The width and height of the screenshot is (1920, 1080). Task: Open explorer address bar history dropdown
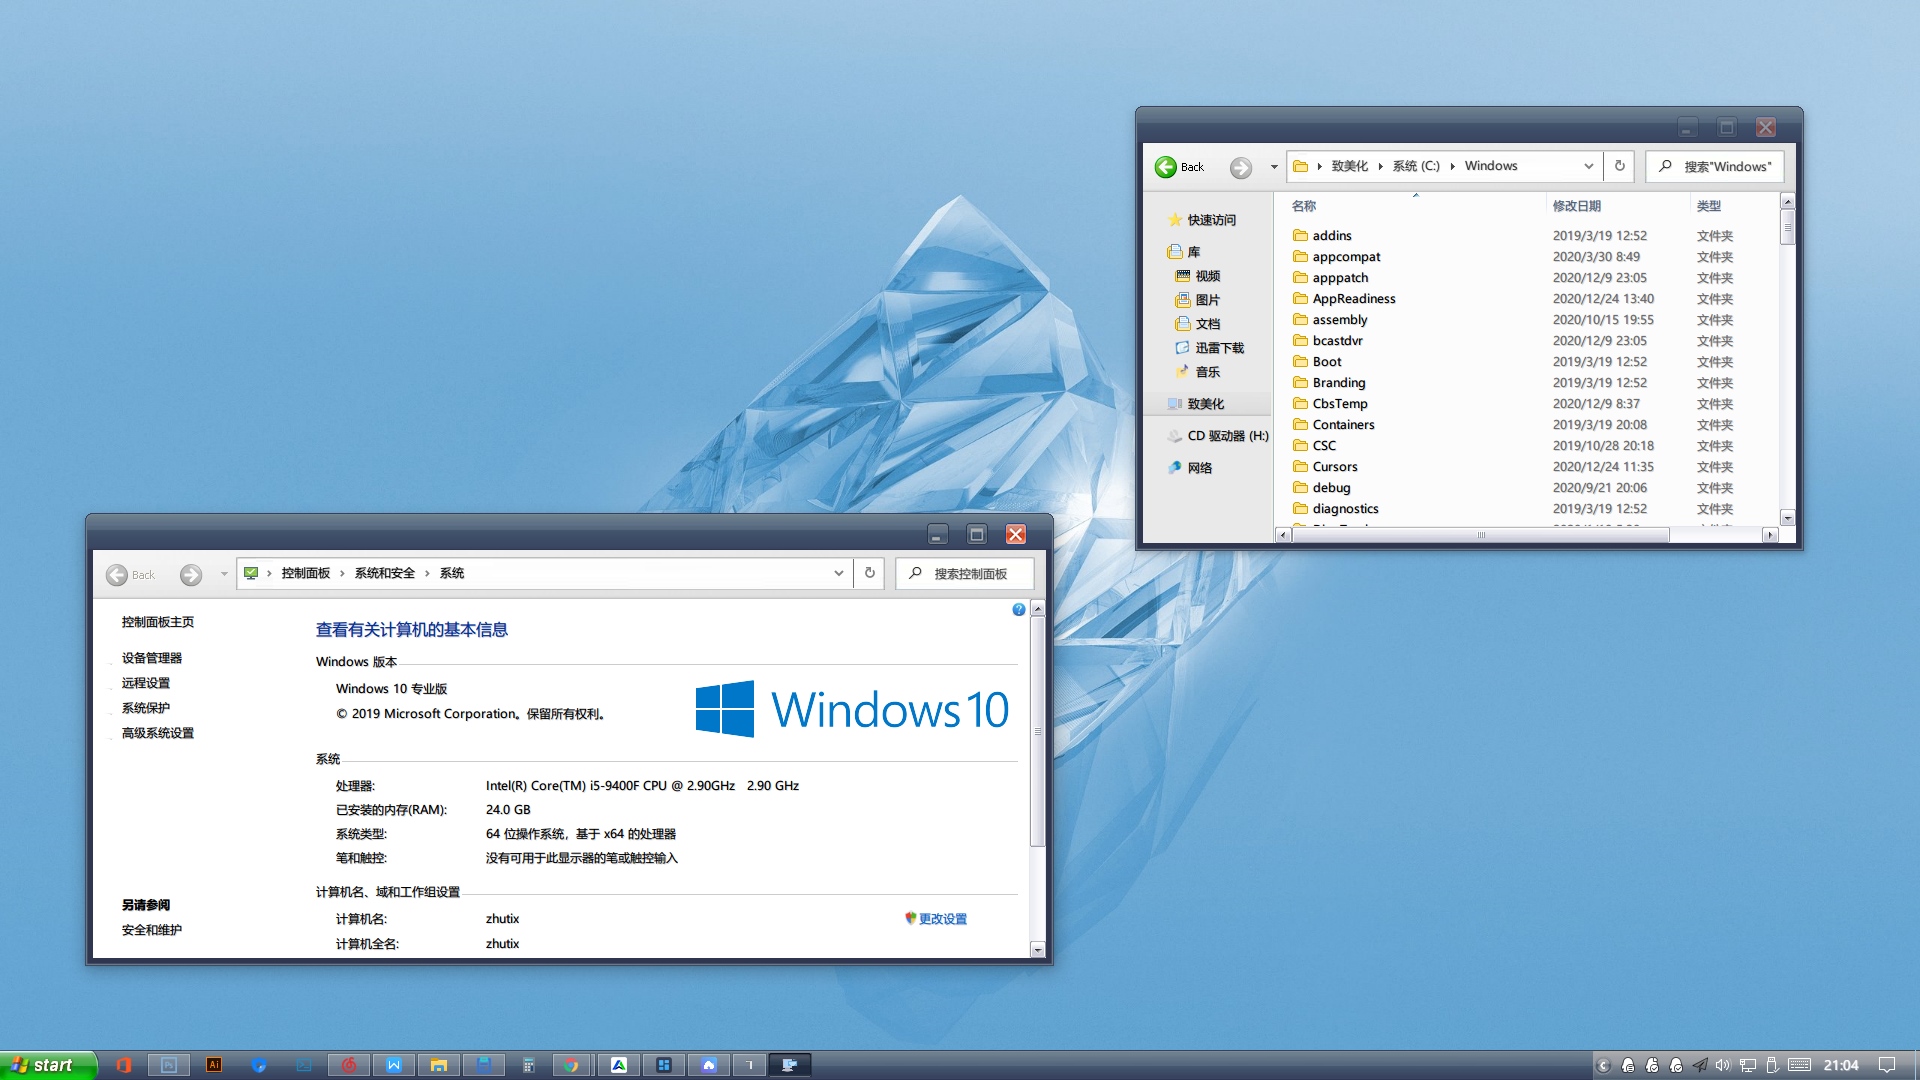click(x=1589, y=166)
